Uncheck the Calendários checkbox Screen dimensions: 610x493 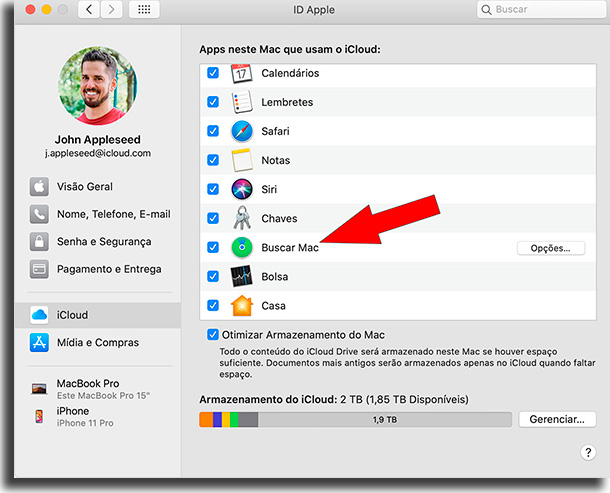tap(213, 73)
